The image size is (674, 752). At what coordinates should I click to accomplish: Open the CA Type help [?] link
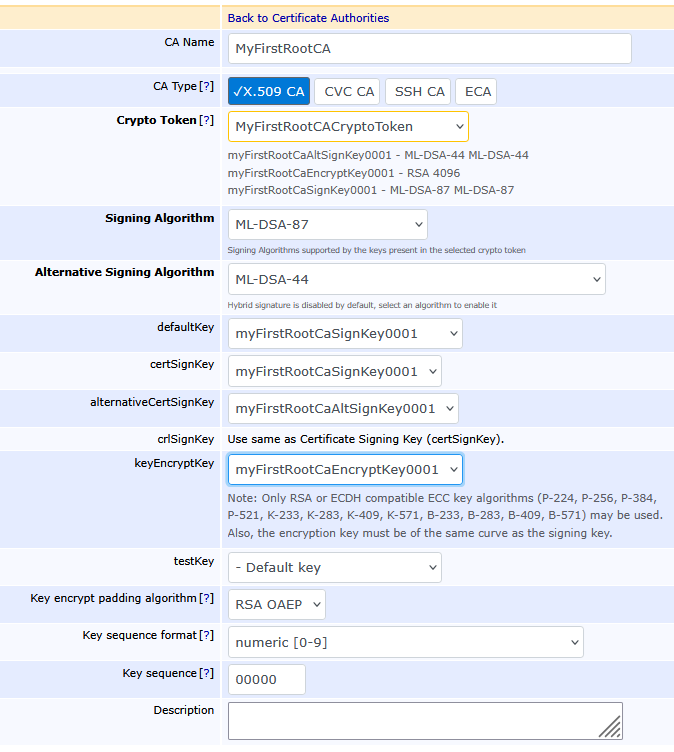click(x=207, y=87)
